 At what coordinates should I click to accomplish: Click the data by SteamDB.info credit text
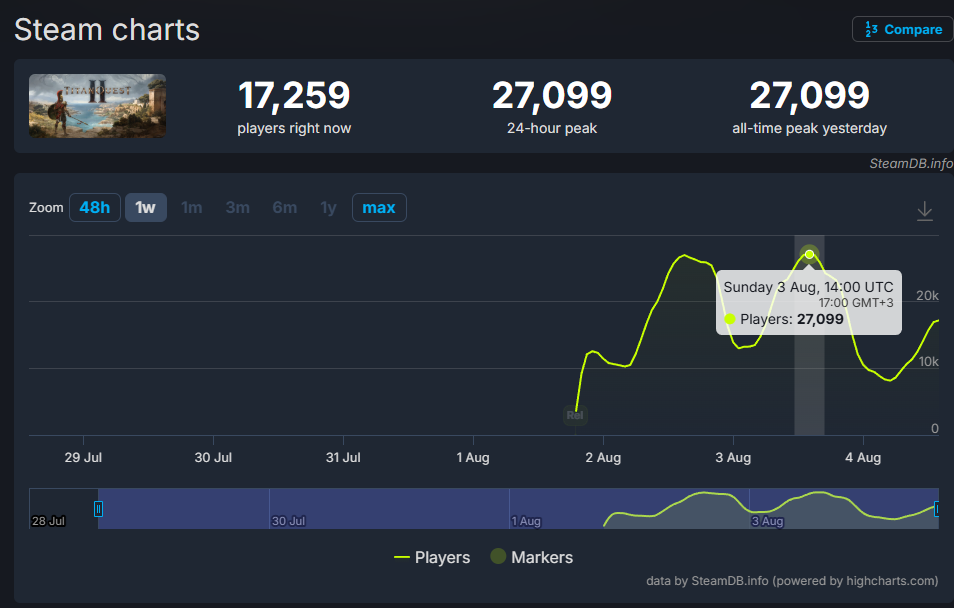[x=792, y=581]
